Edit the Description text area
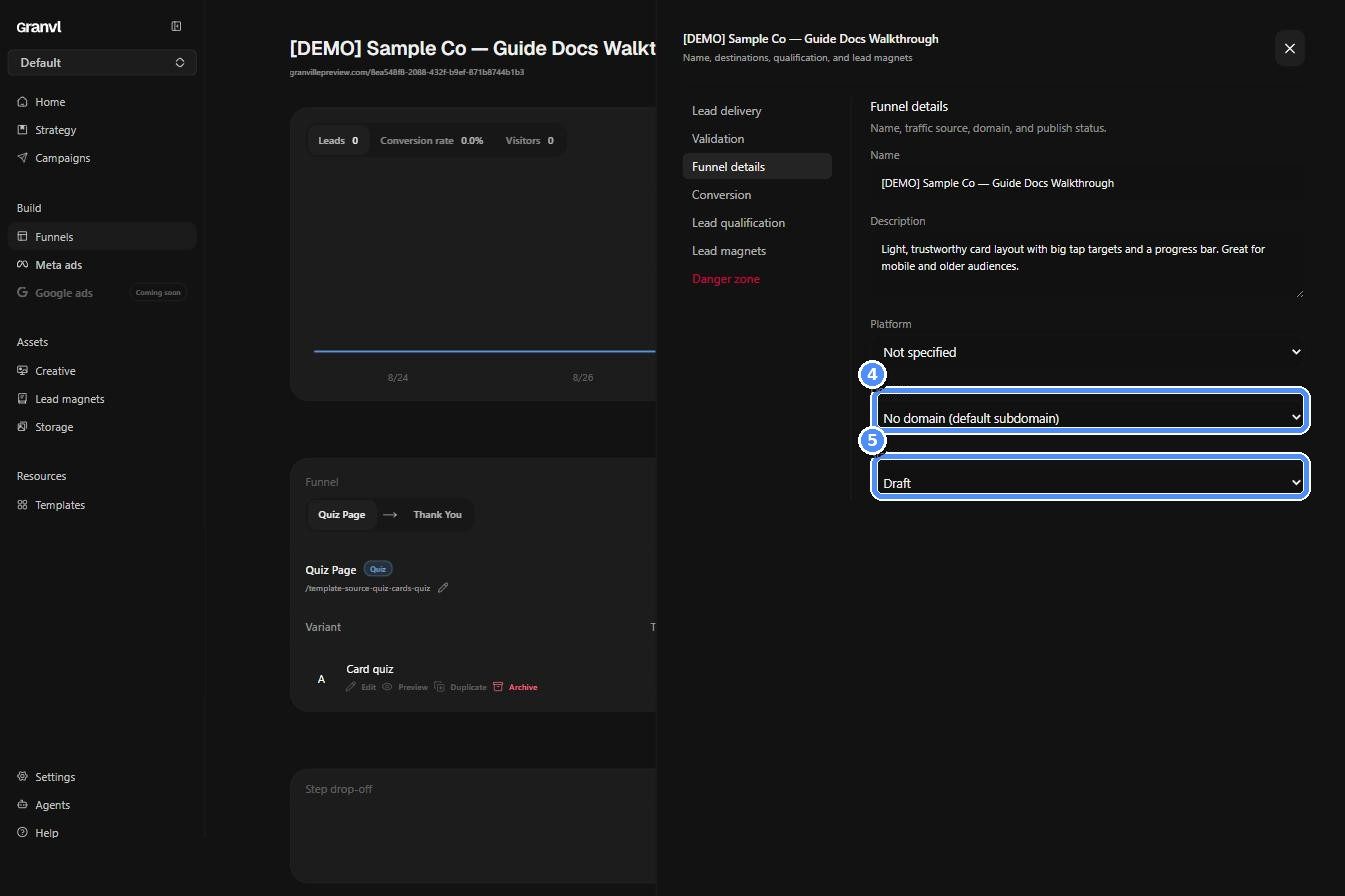 pos(1087,265)
